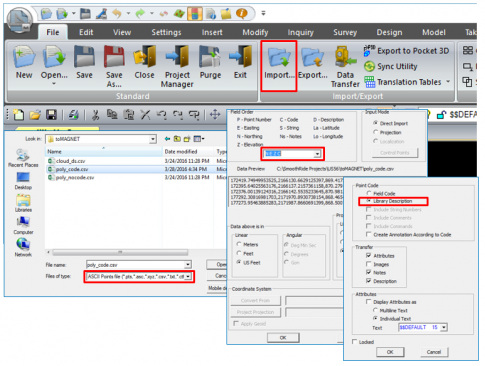Screen dimensions: 485x366
Task: Open Recent Places in the file dialog
Action: tap(23, 158)
